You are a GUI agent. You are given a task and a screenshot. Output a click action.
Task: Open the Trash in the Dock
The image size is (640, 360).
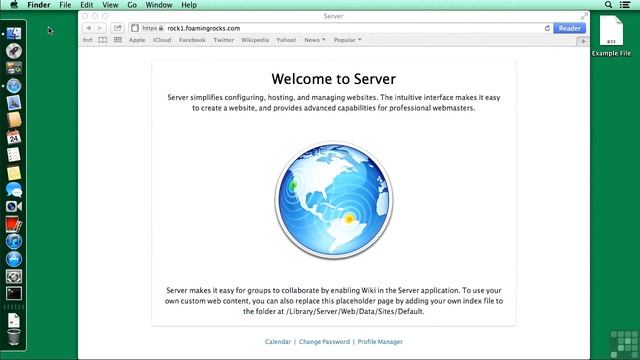tap(14, 337)
